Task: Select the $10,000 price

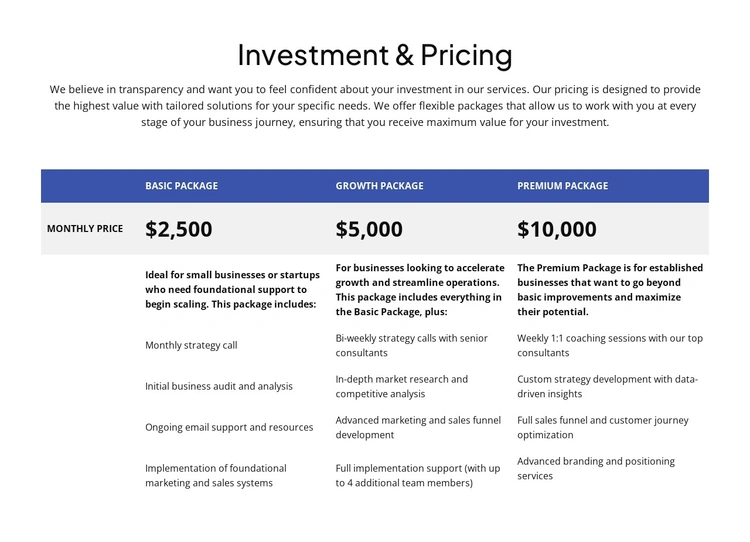Action: coord(556,229)
